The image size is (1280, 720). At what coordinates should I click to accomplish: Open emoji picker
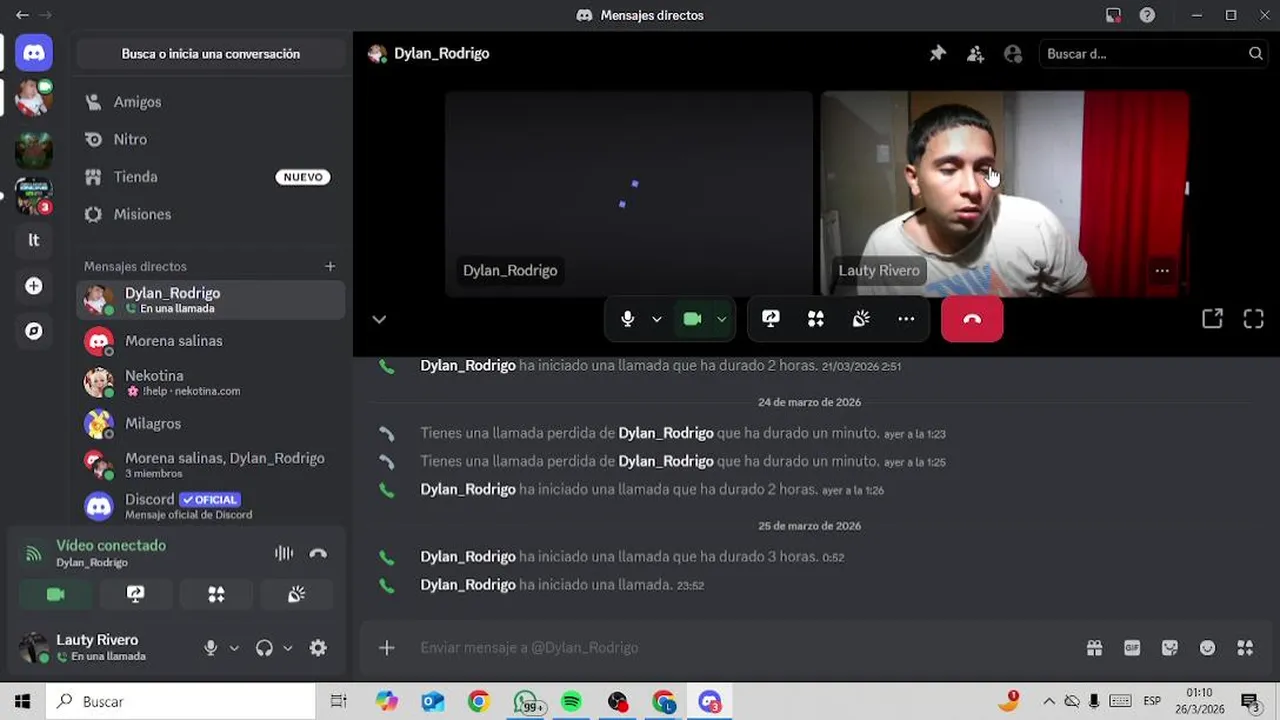point(1207,648)
